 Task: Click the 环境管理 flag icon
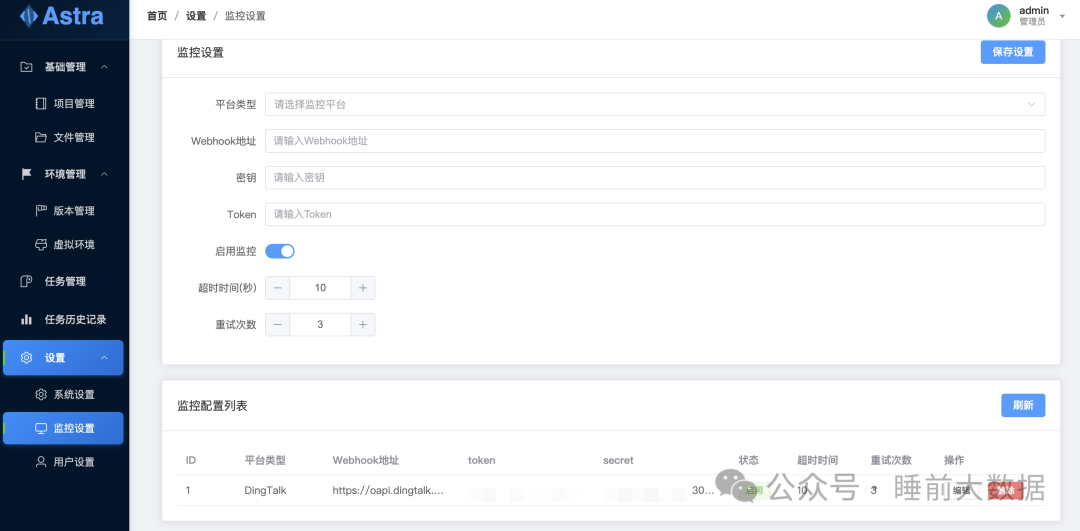point(26,174)
